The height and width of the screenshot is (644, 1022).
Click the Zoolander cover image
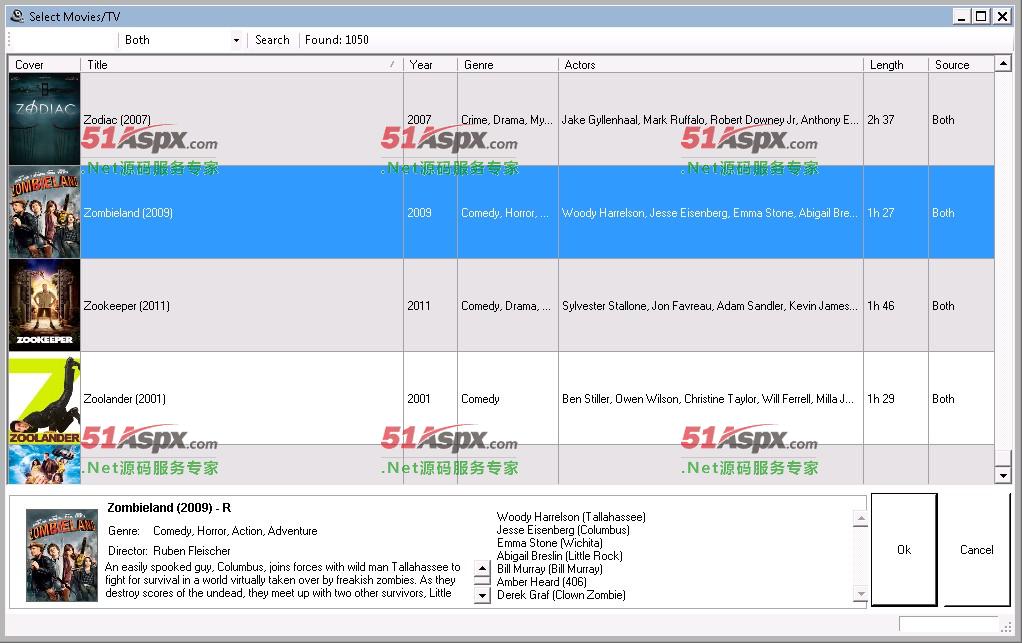point(44,398)
